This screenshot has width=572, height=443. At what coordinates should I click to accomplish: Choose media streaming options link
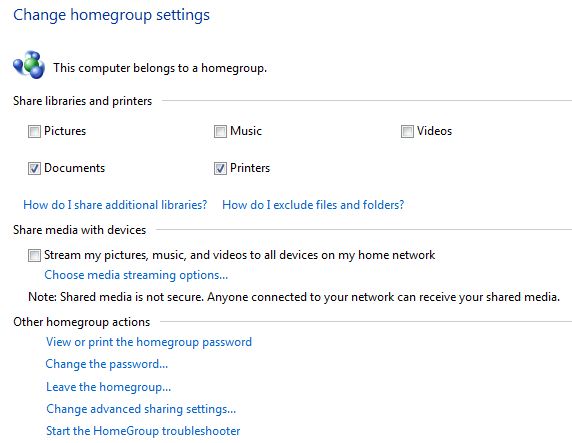(x=136, y=275)
